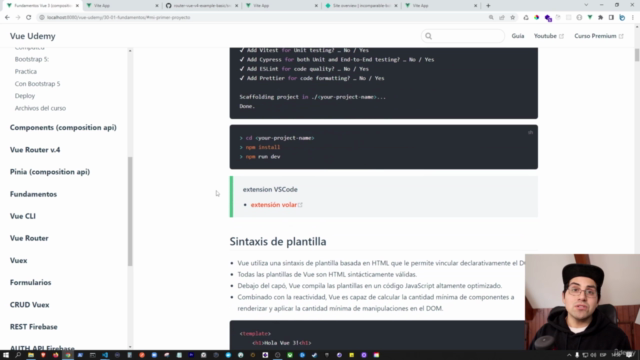Open the extensions puzzle piece menu
Screen dimensions: 640x360
[x=600, y=18]
